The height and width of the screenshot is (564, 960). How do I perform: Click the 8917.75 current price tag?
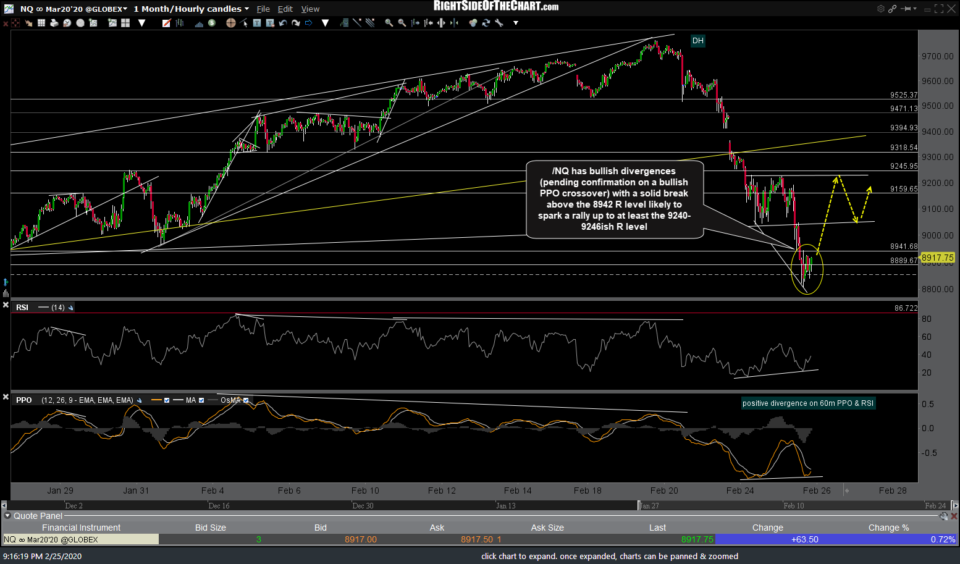point(937,258)
